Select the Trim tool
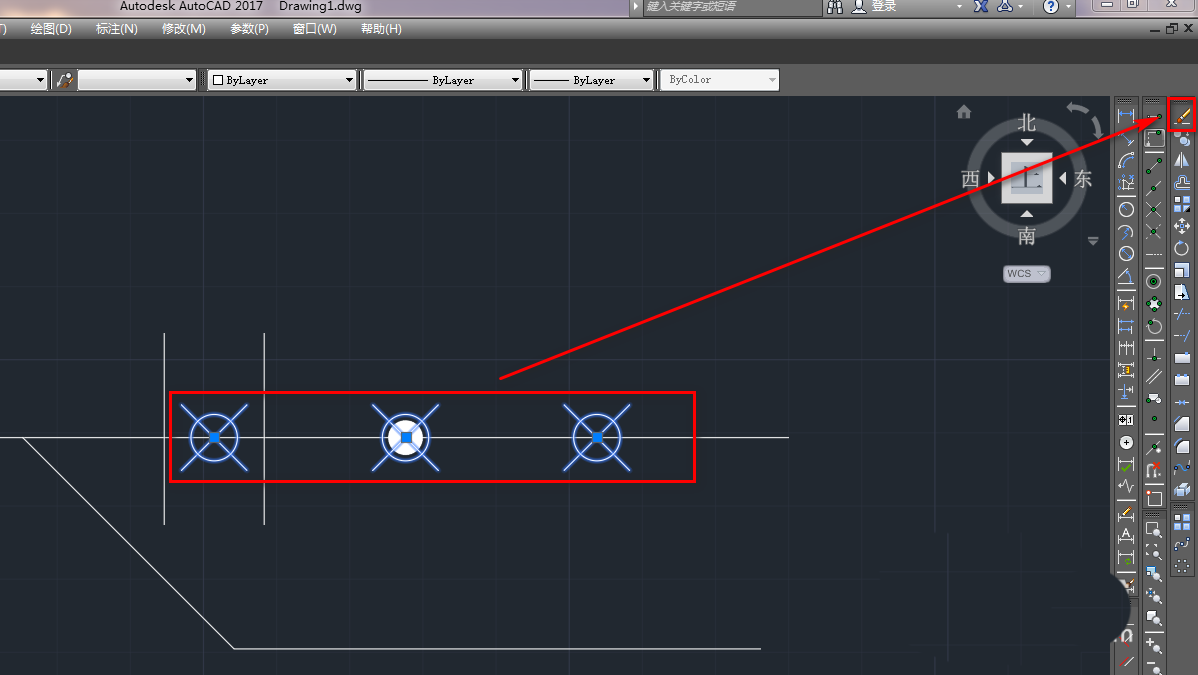This screenshot has height=675, width=1198. [1182, 314]
